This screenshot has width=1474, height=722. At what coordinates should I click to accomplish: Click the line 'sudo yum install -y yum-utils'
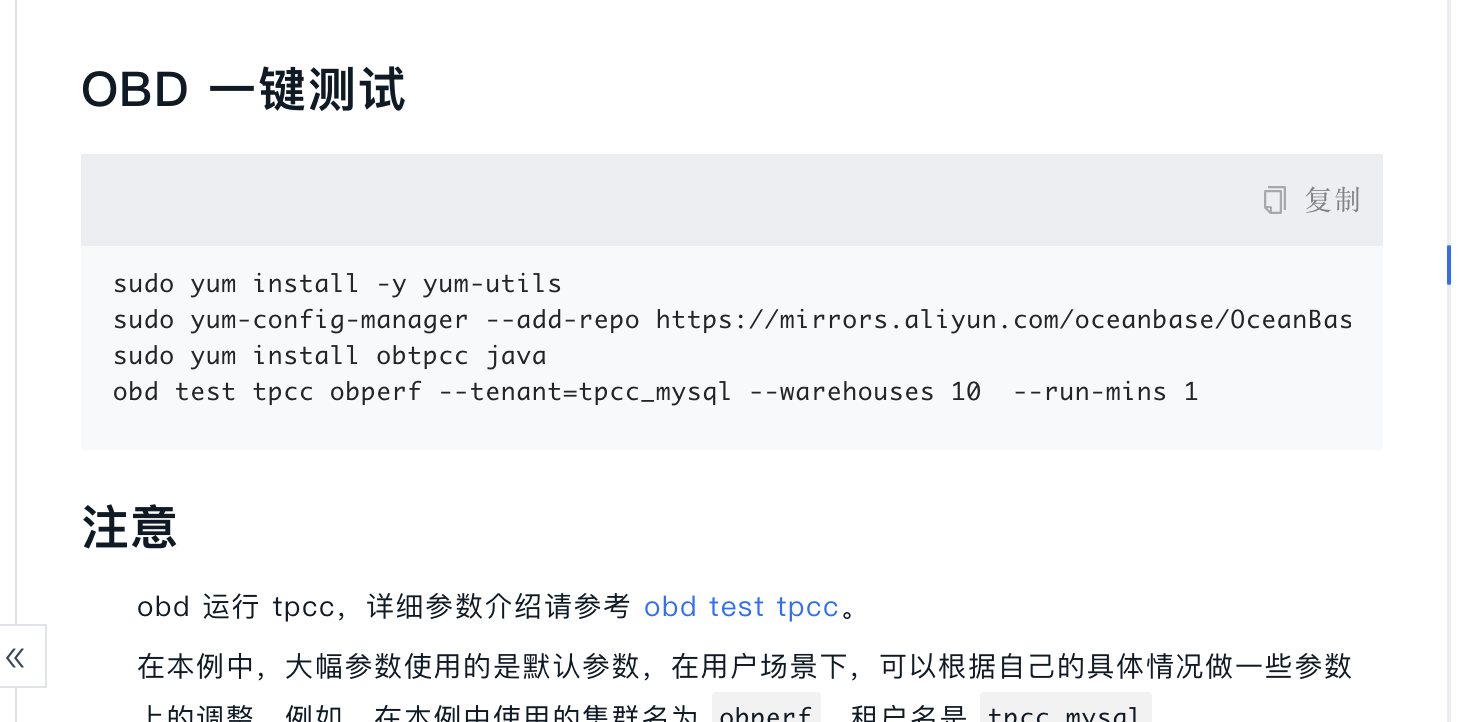coord(338,284)
